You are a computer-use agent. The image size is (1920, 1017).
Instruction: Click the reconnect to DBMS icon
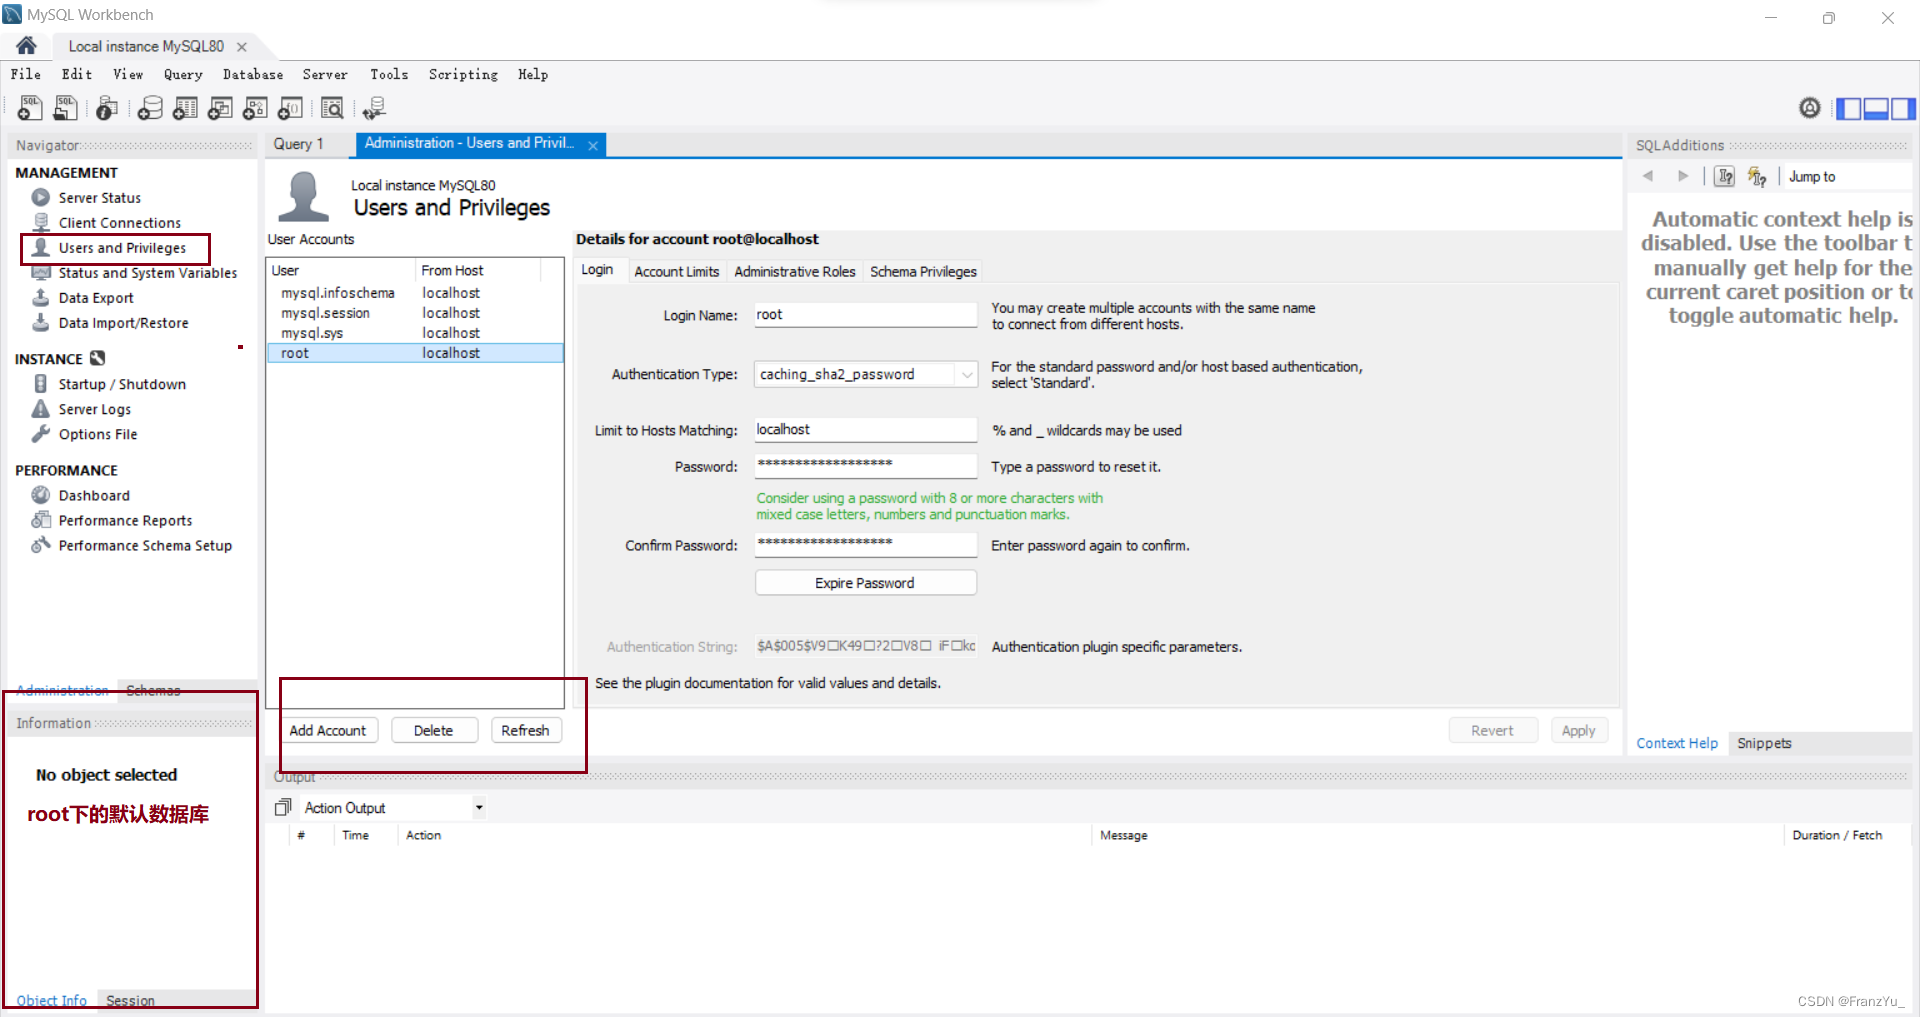pos(374,108)
